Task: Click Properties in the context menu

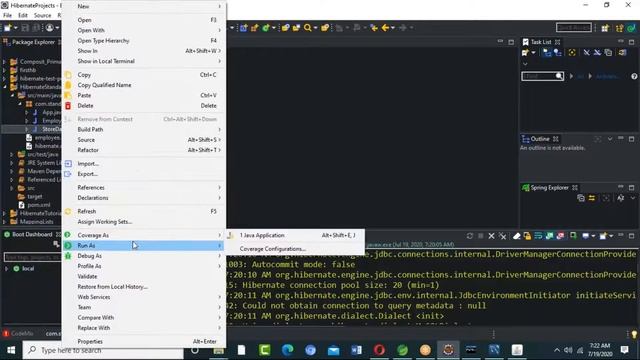Action: click(x=144, y=342)
